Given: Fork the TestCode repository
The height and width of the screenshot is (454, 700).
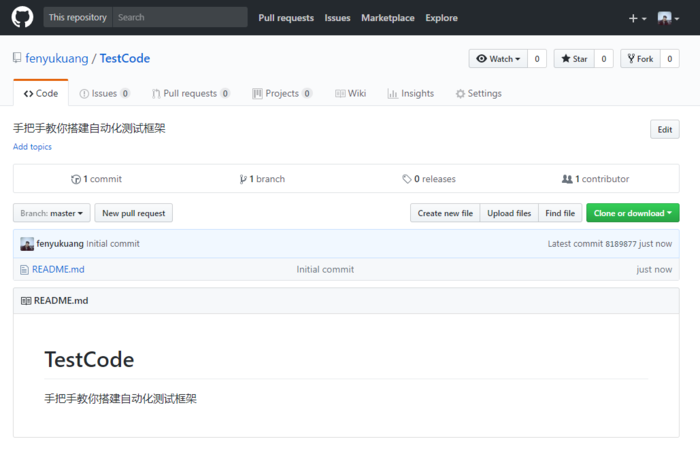Looking at the screenshot, I should click(639, 59).
